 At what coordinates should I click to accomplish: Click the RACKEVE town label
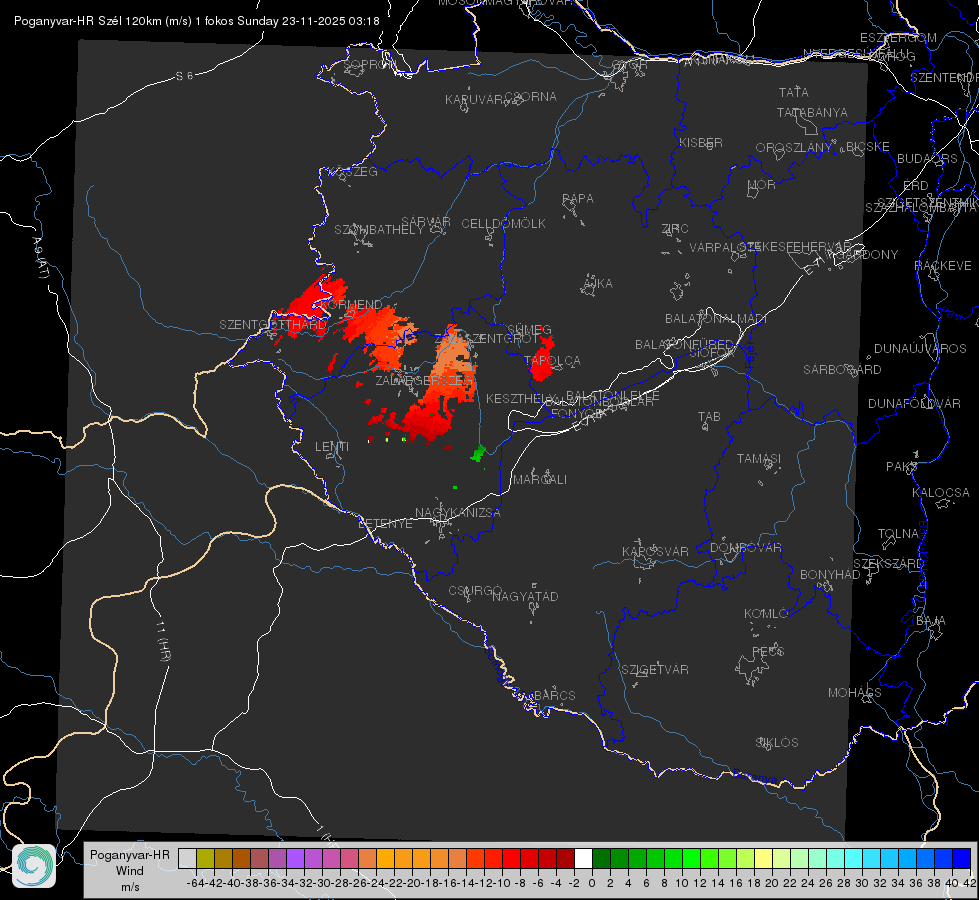click(x=943, y=266)
